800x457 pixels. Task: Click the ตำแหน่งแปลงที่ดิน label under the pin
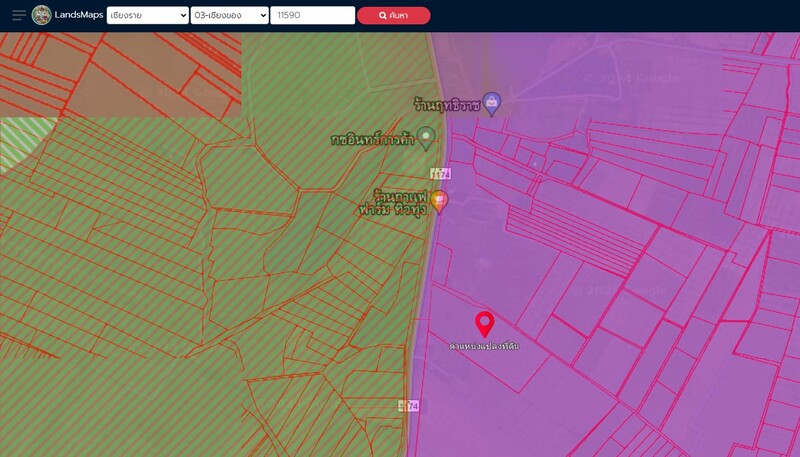pos(484,346)
